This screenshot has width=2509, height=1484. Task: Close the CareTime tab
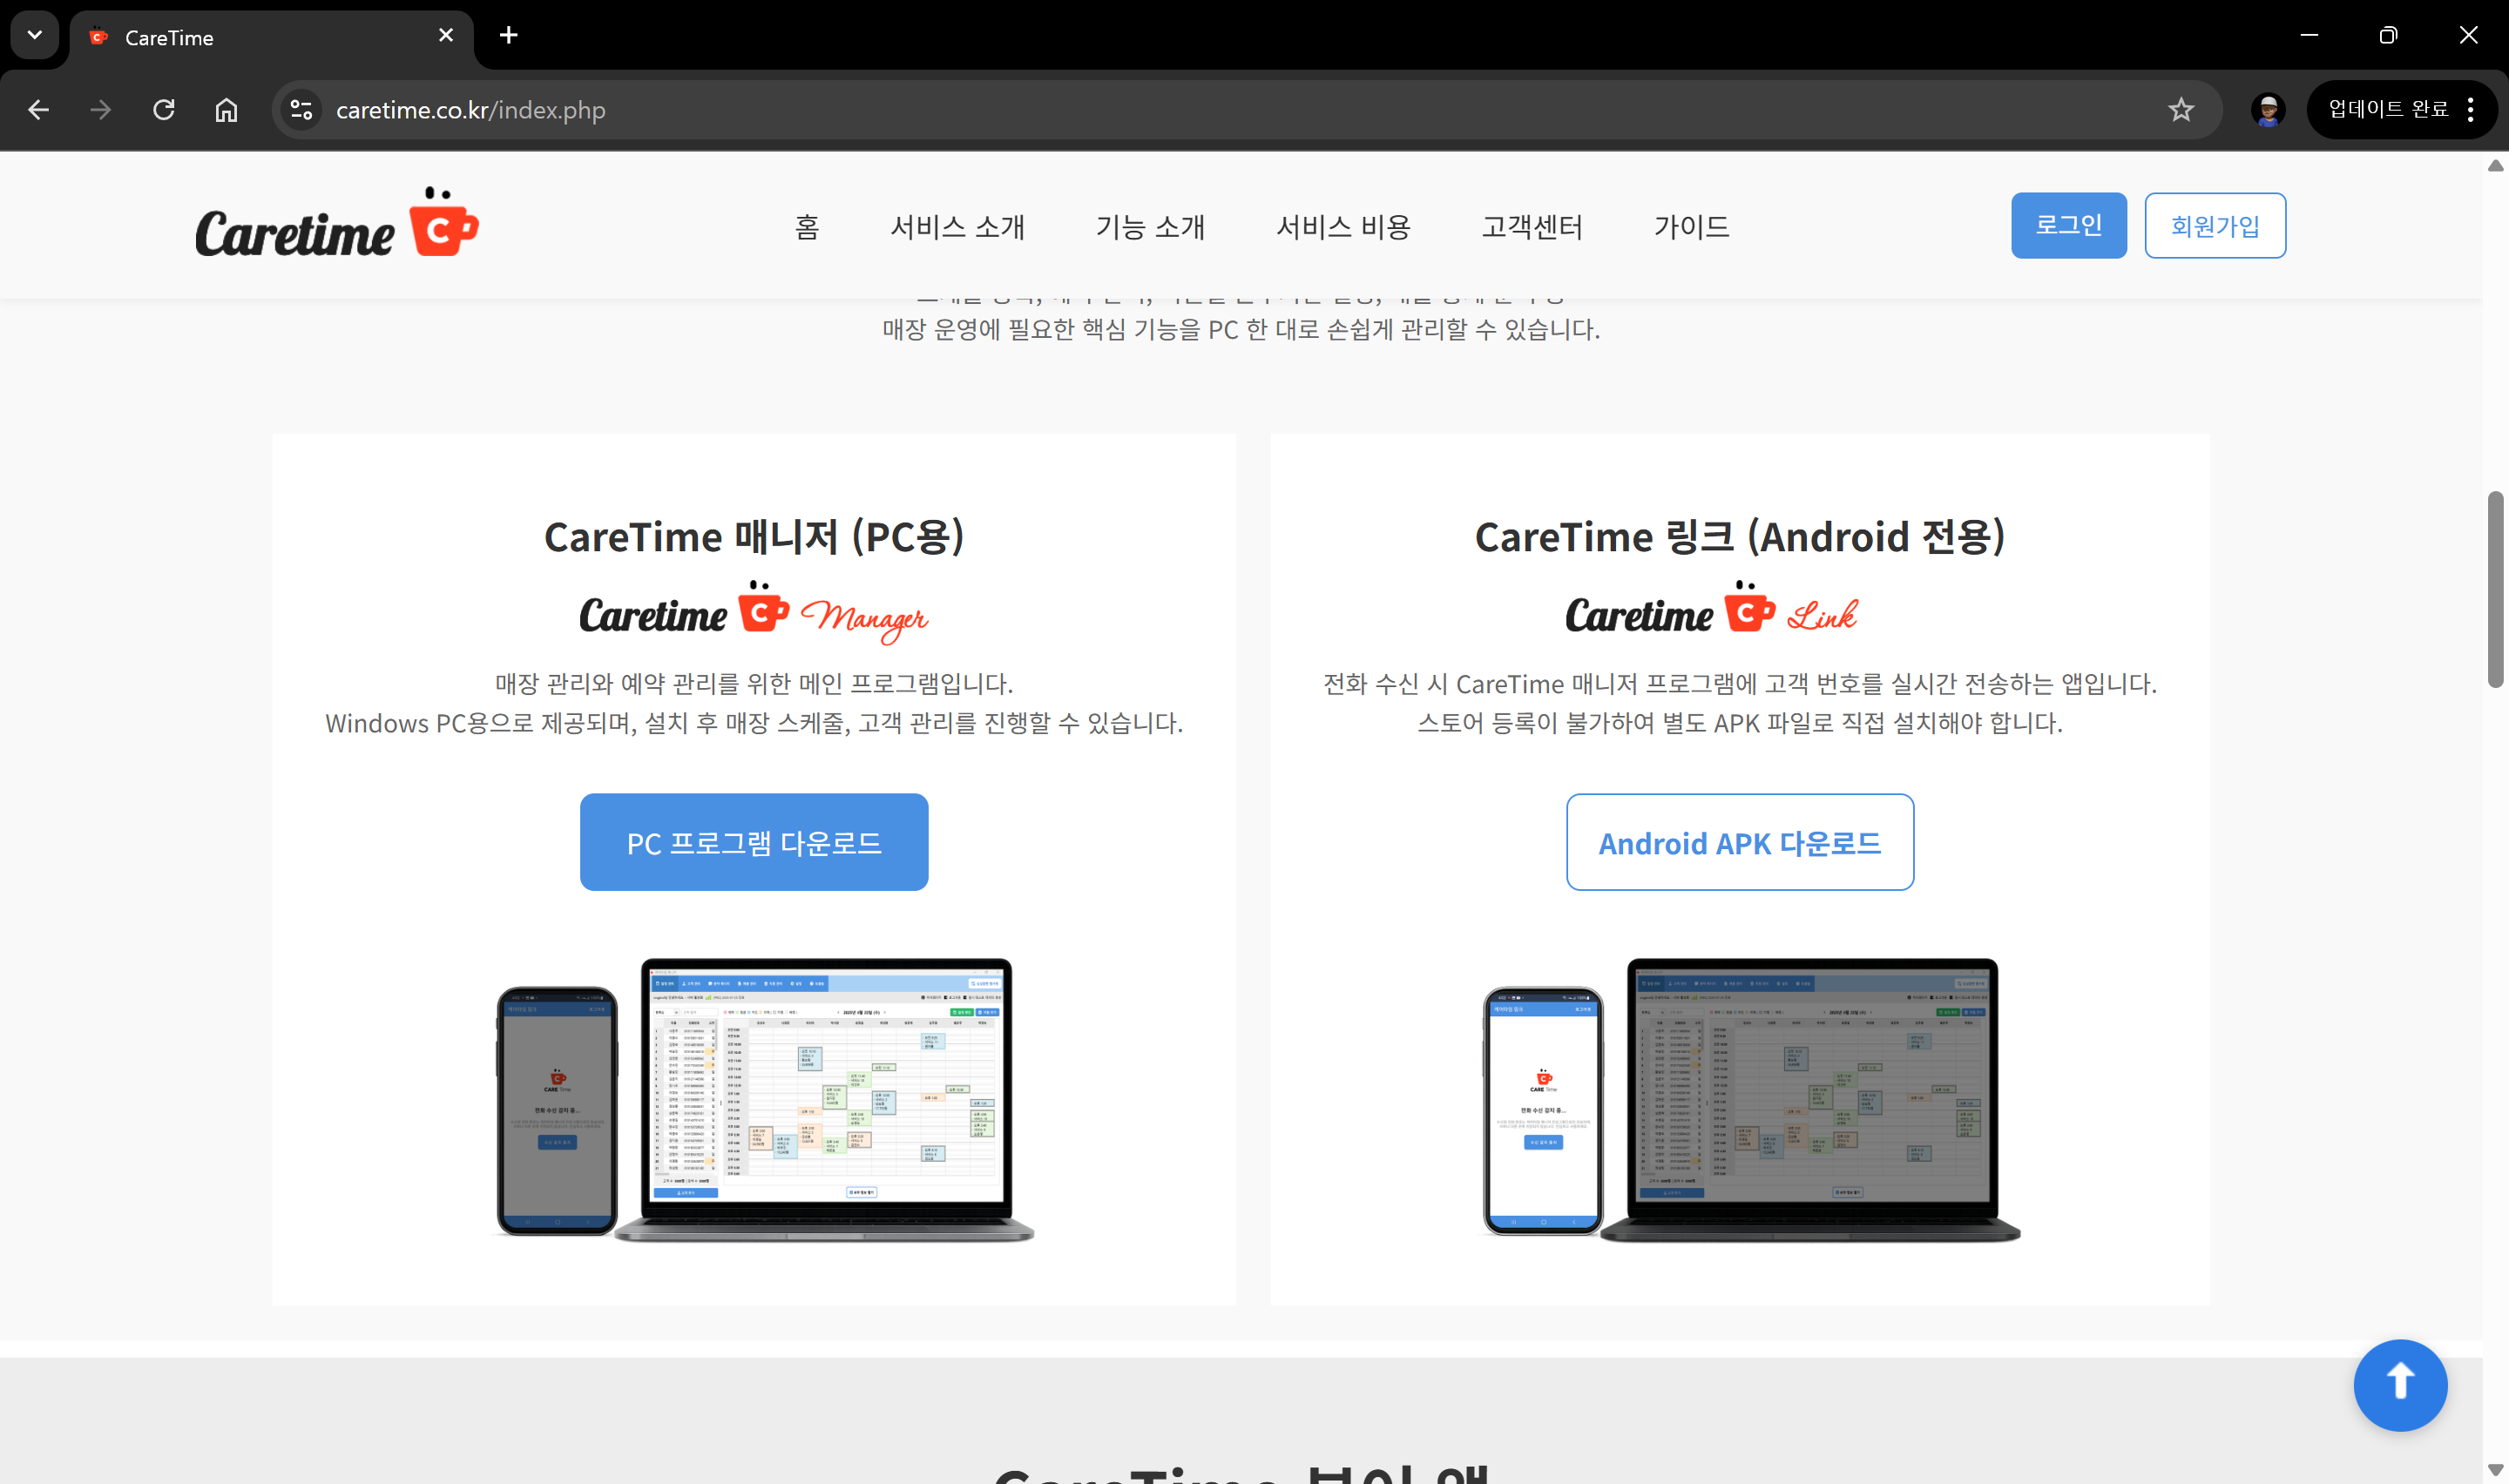446,36
